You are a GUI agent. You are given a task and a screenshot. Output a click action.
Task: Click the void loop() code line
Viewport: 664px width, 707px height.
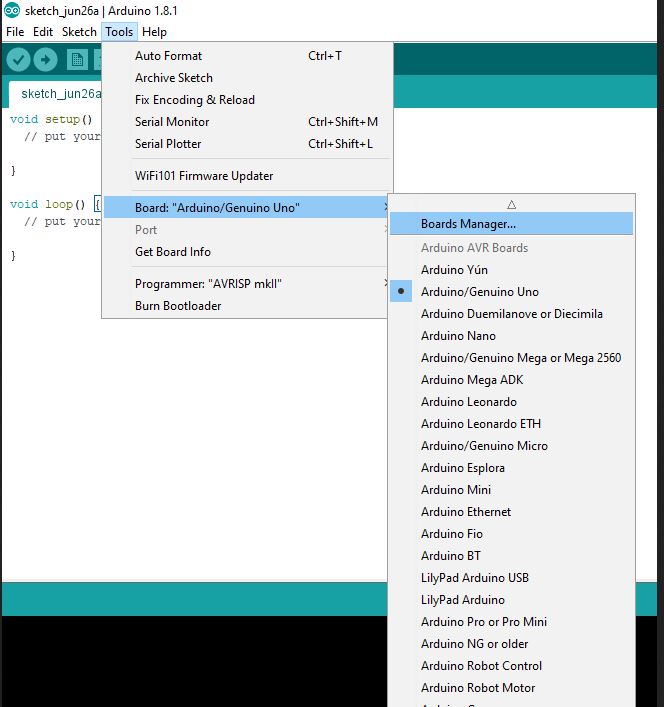(55, 204)
